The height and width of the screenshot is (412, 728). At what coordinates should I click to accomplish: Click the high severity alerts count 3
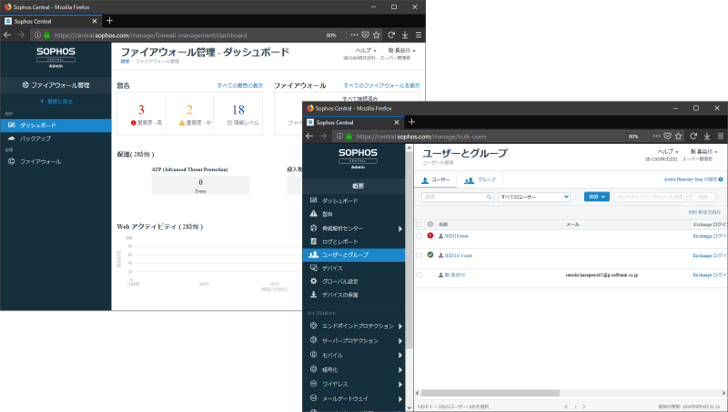141,110
